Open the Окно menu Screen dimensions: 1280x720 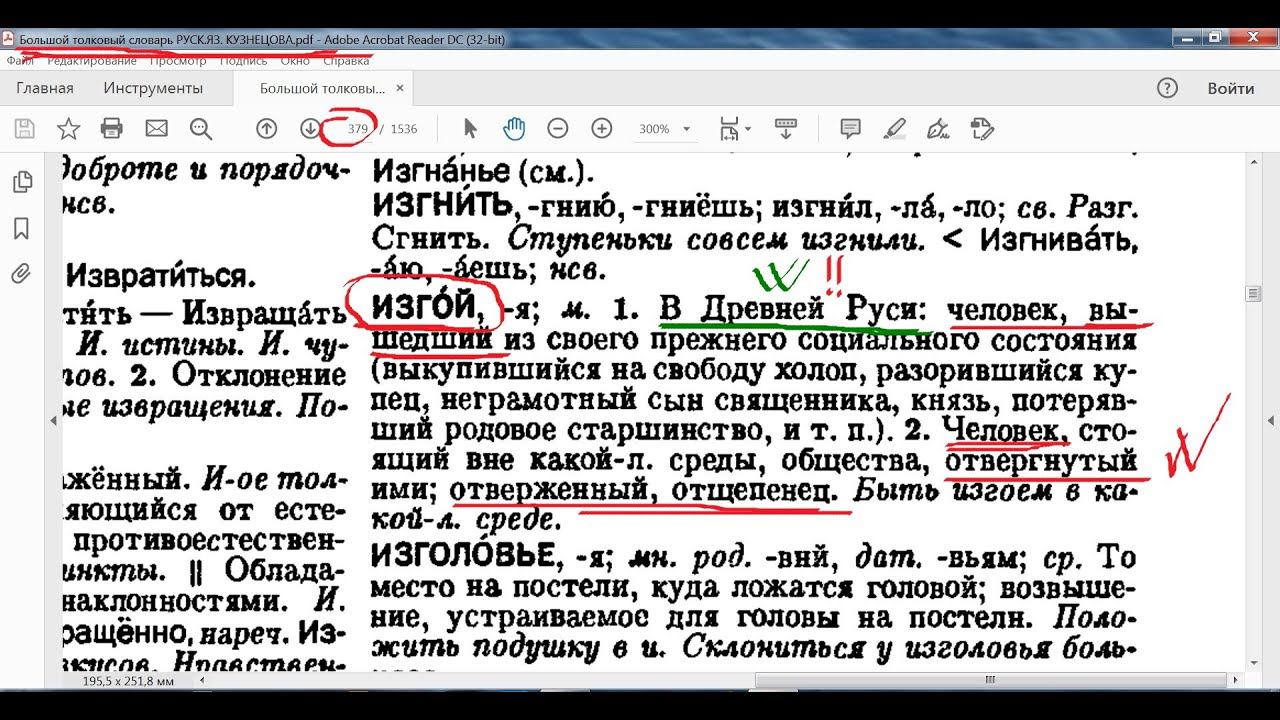[295, 61]
